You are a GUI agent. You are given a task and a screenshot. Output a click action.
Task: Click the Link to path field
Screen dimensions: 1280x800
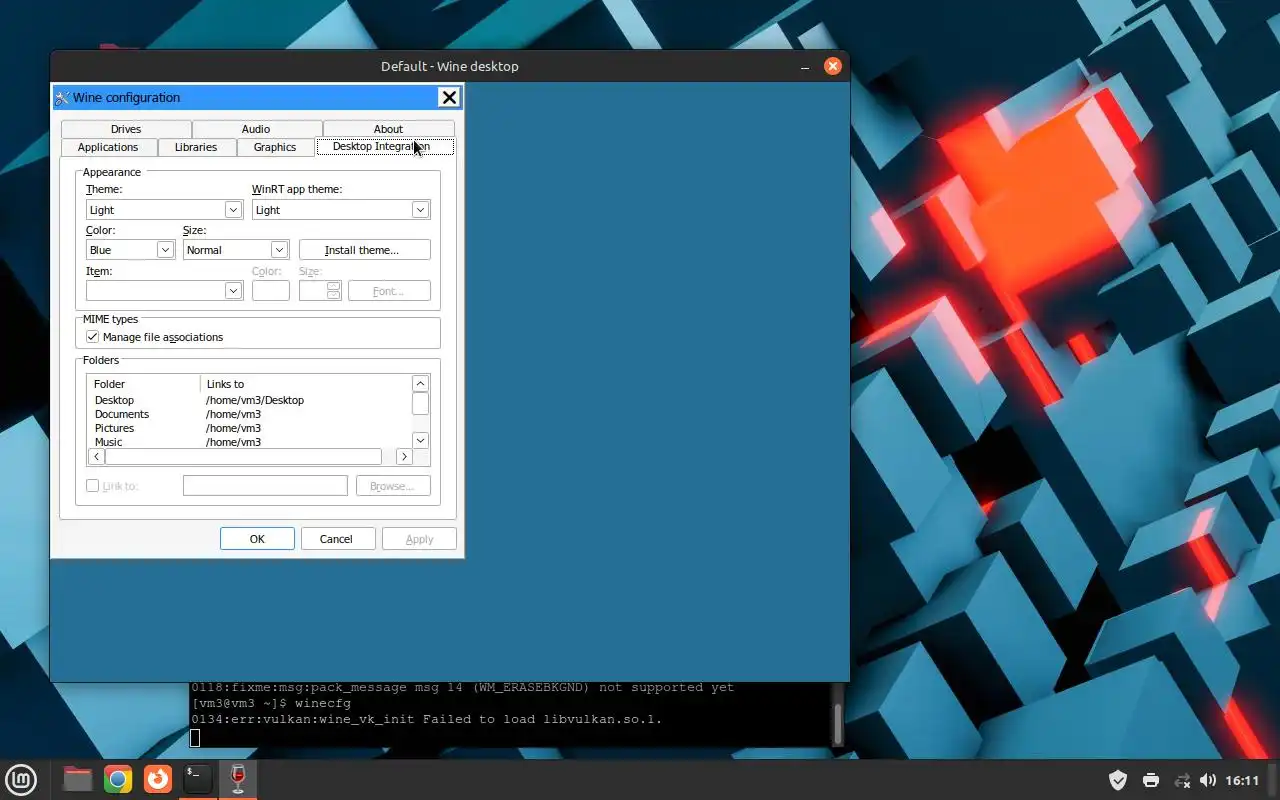[265, 486]
